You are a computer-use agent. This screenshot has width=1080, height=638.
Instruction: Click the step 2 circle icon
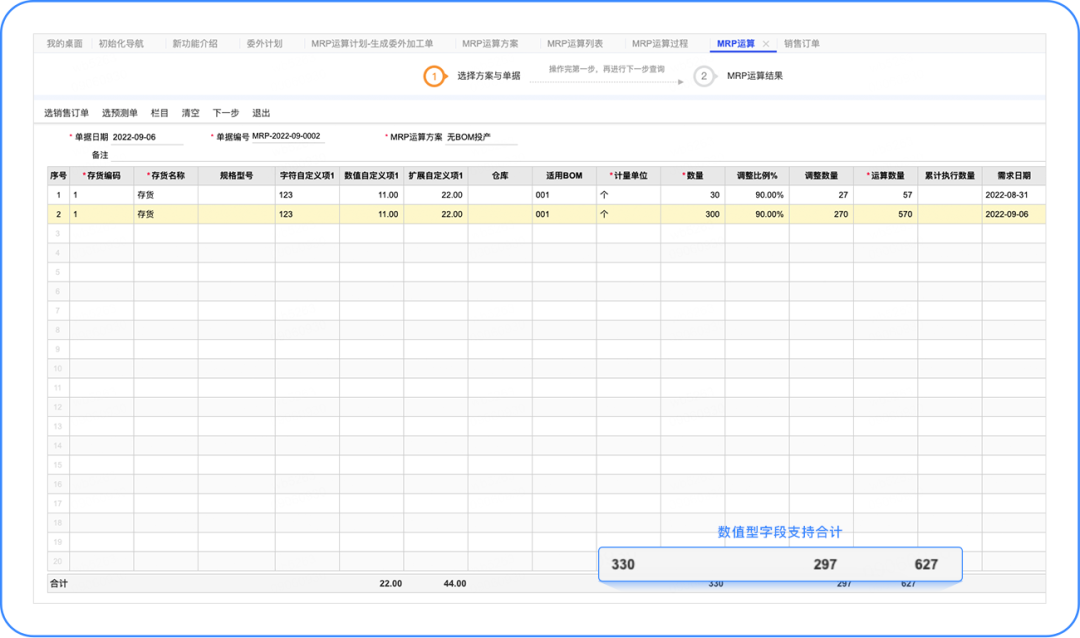(x=704, y=76)
